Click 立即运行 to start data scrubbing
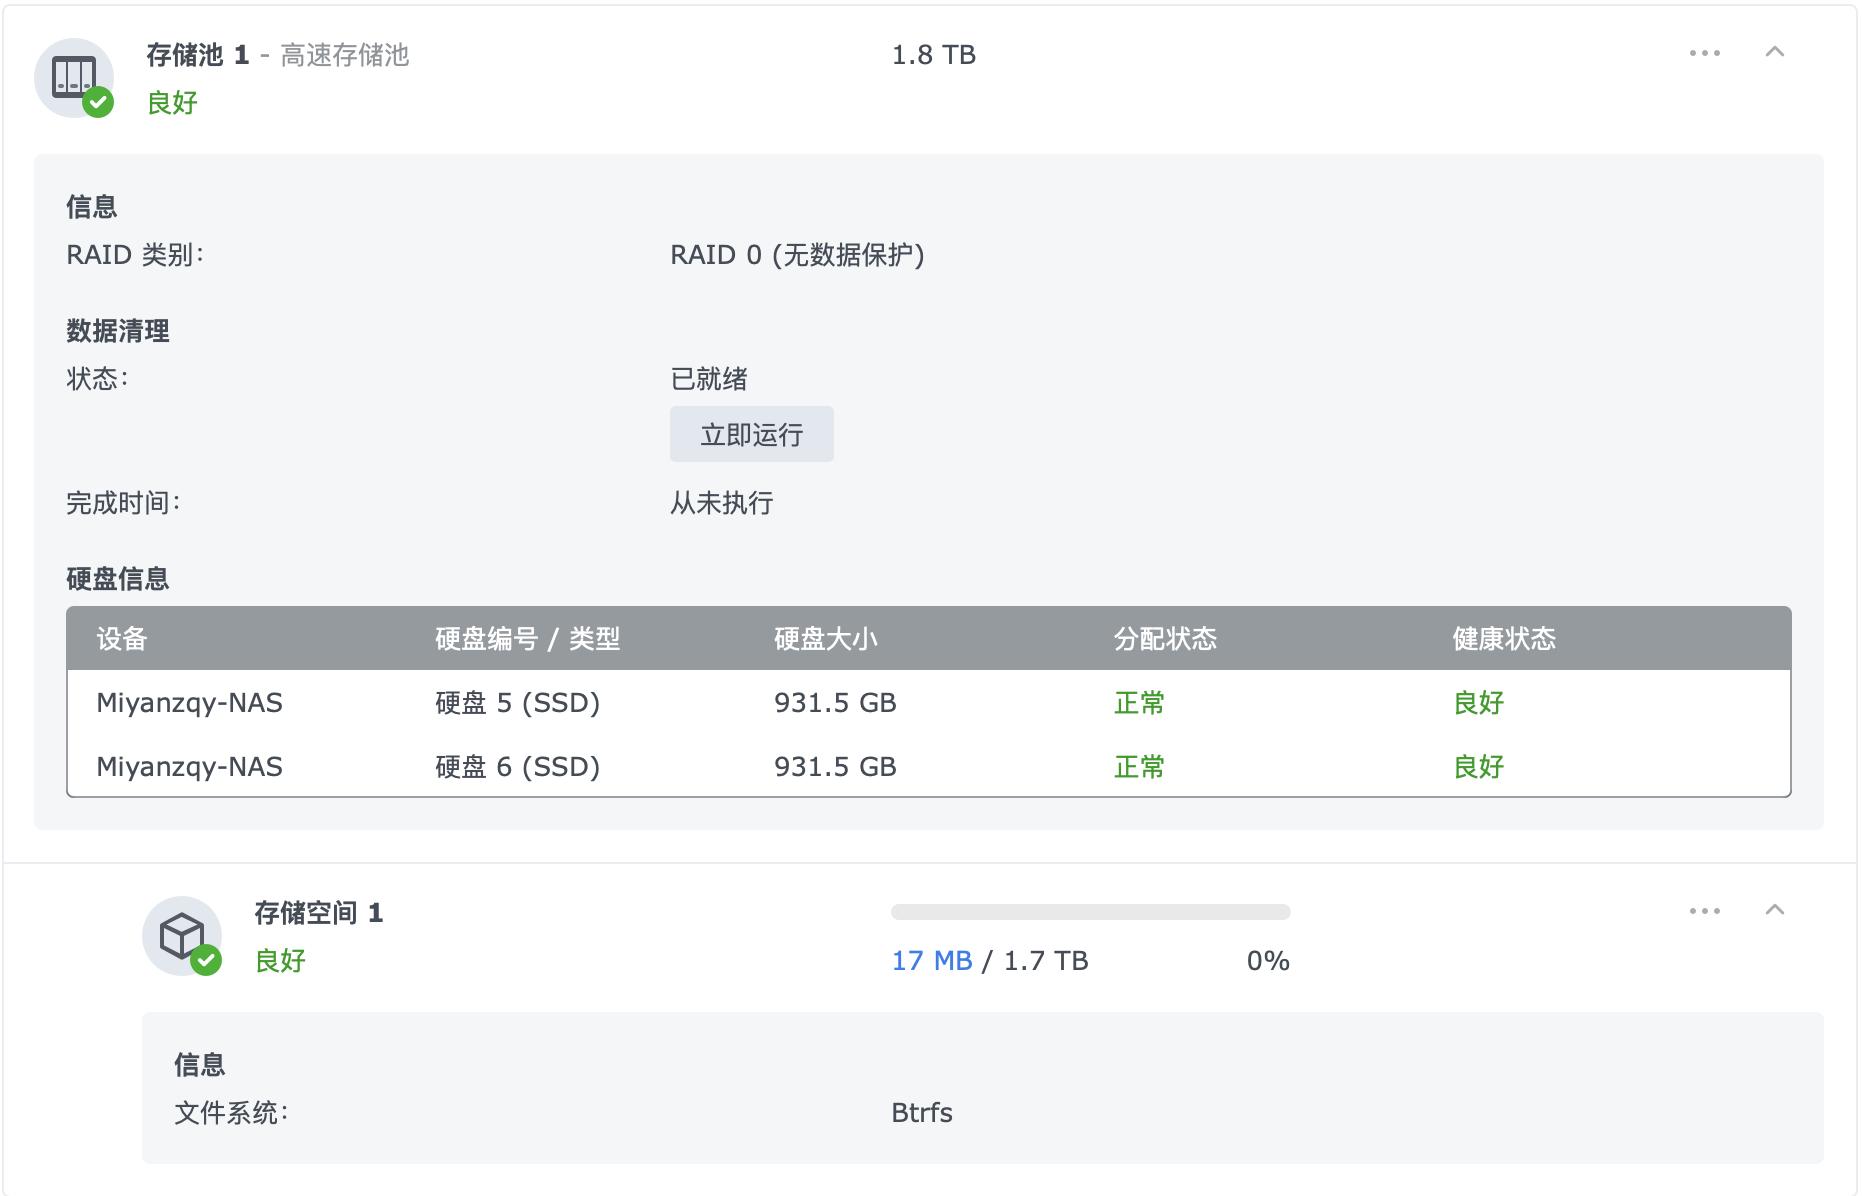 pyautogui.click(x=751, y=433)
